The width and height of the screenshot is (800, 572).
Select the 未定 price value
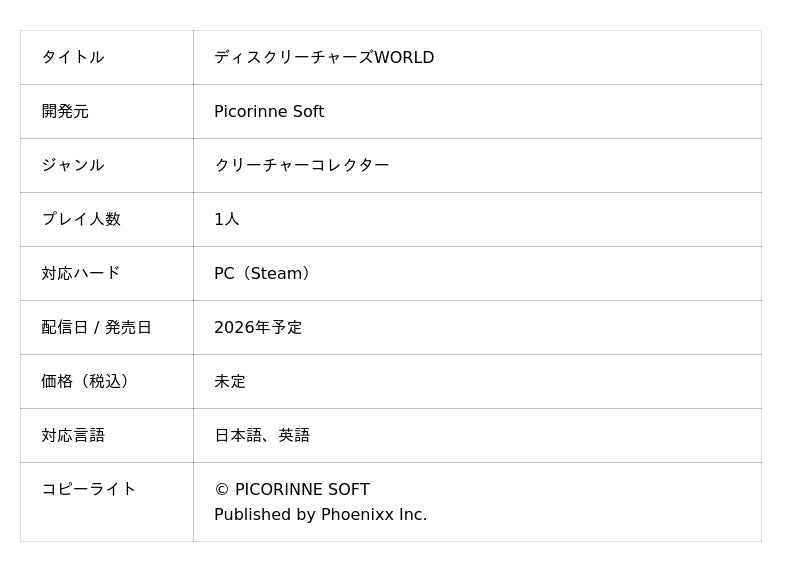(230, 381)
